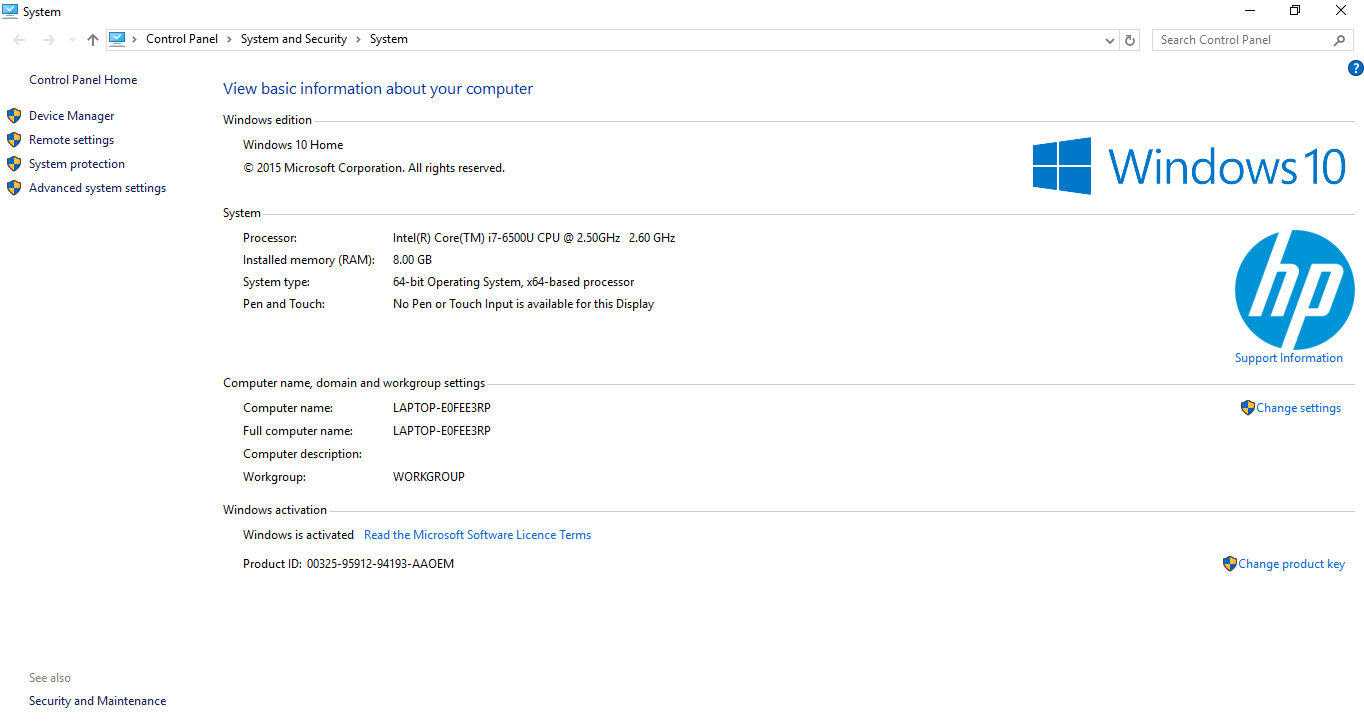Click the shield icon next to Change settings
The height and width of the screenshot is (727, 1364).
1247,408
